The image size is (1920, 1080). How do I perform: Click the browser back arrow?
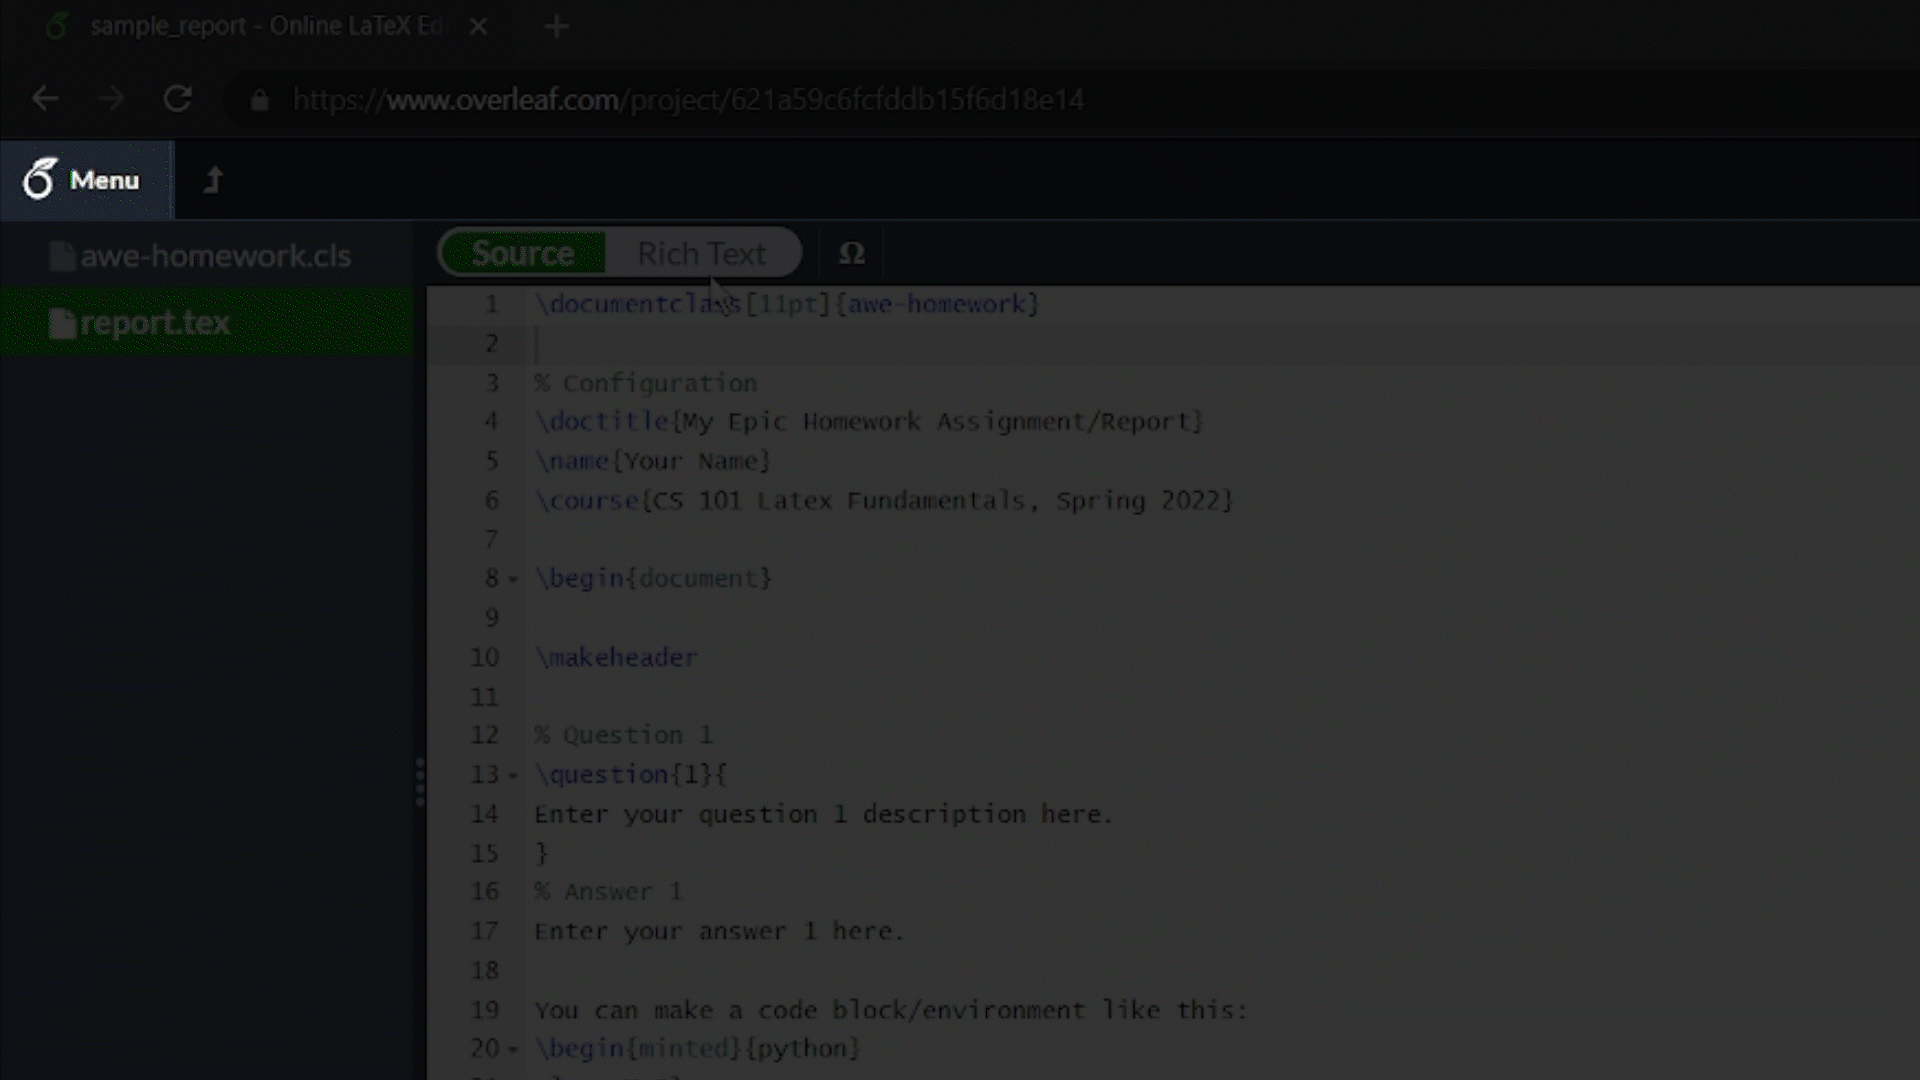(45, 98)
